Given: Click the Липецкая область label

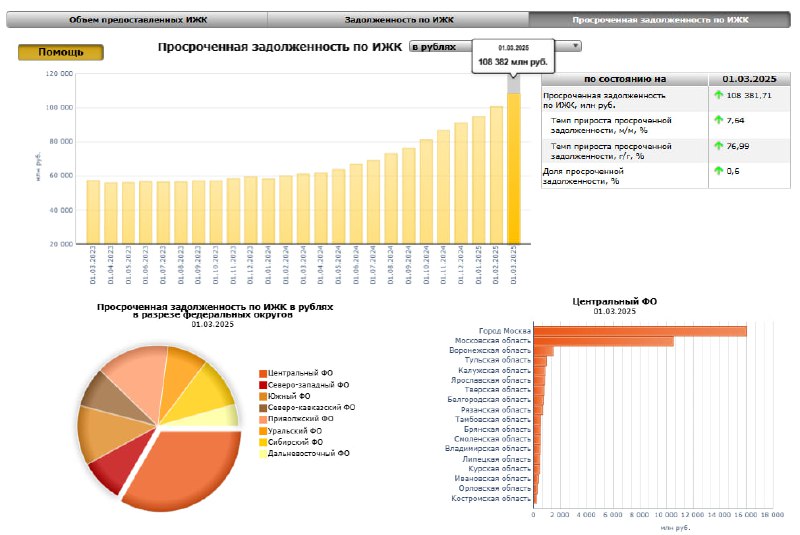Looking at the screenshot, I should 496,460.
